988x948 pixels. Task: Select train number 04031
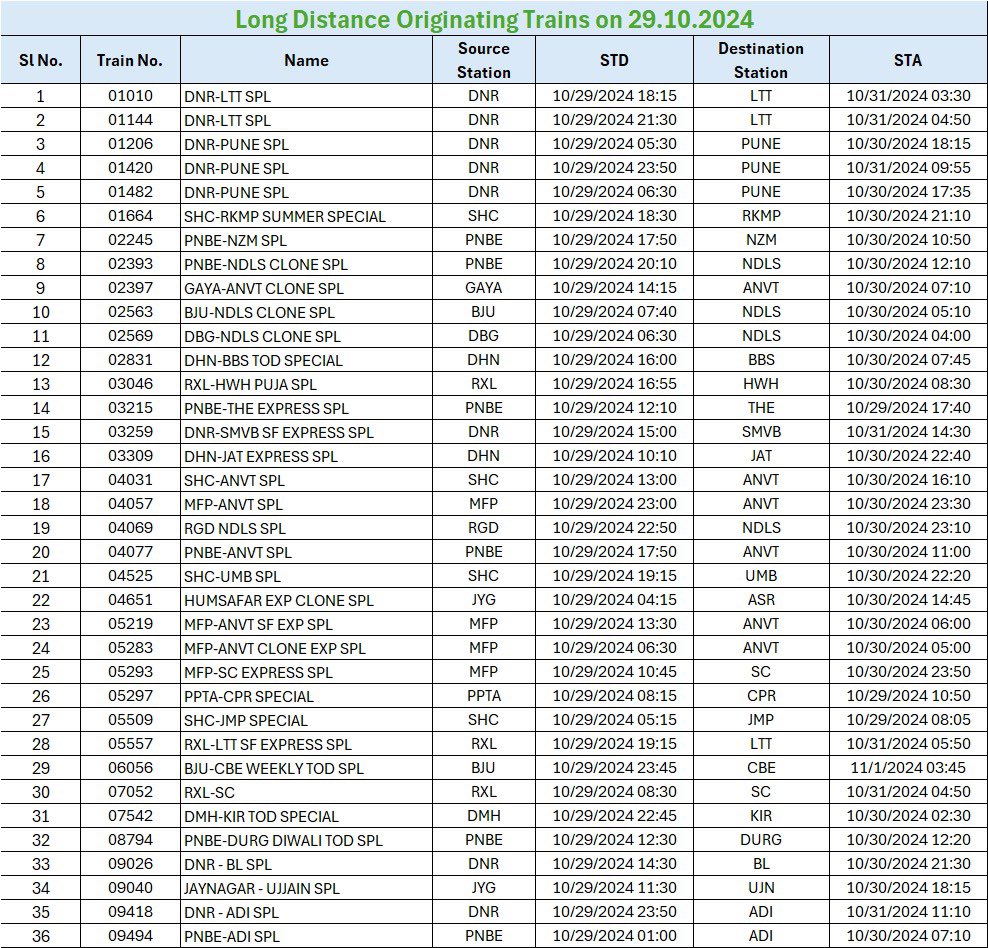(130, 480)
